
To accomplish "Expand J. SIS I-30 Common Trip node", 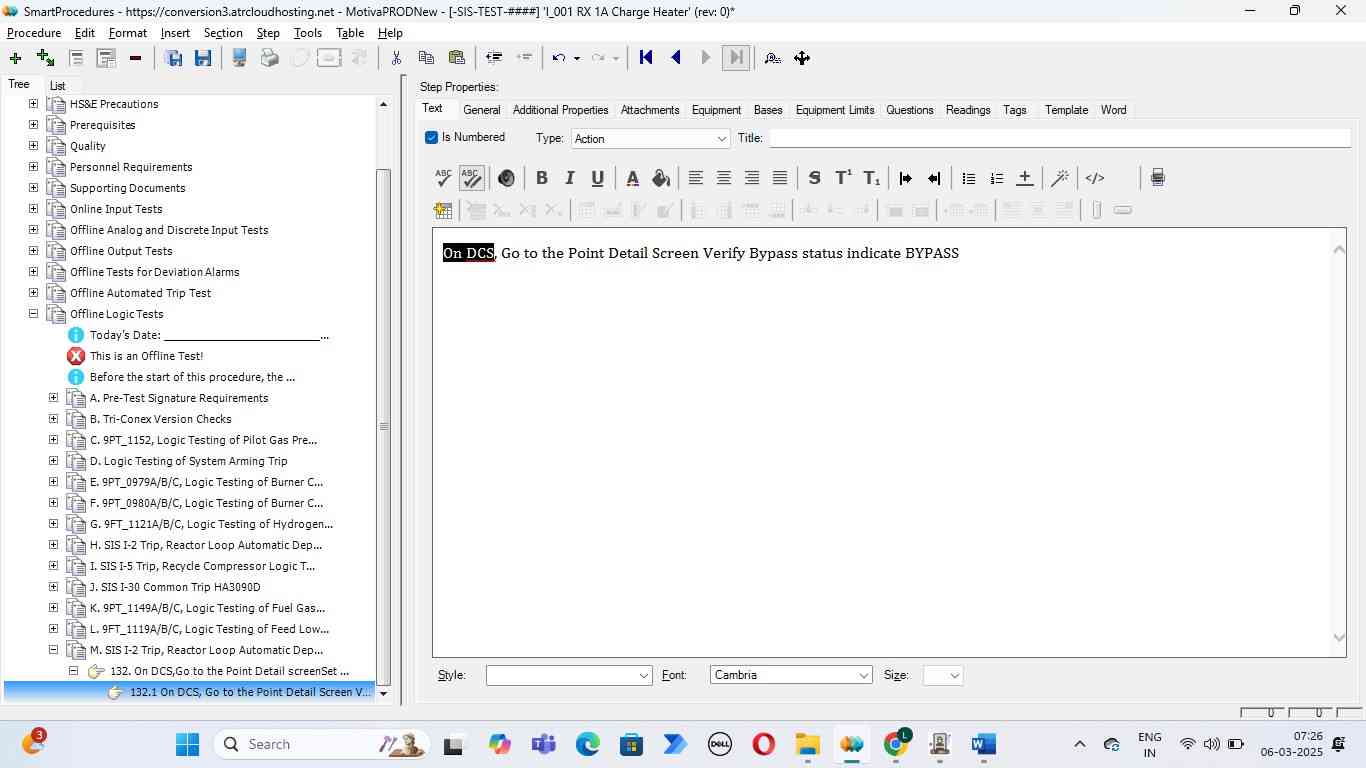I will point(53,587).
